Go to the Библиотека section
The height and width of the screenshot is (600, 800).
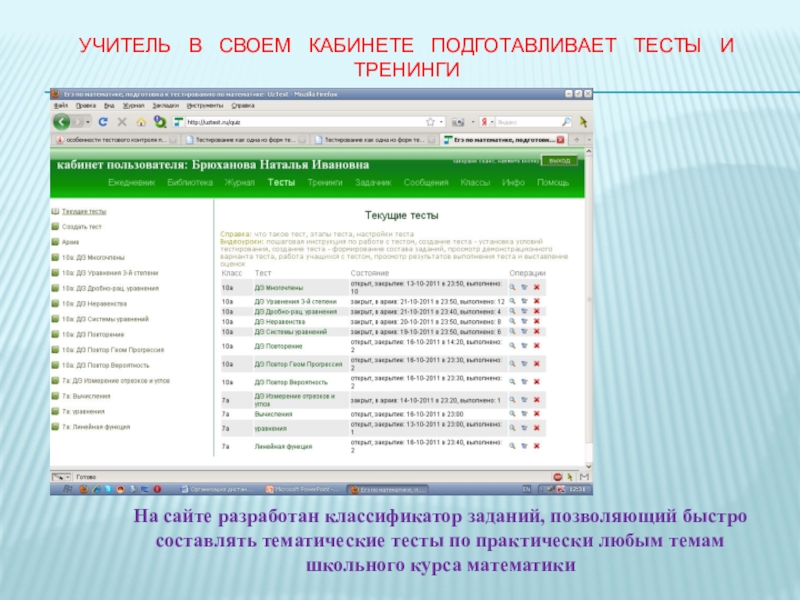(x=190, y=183)
